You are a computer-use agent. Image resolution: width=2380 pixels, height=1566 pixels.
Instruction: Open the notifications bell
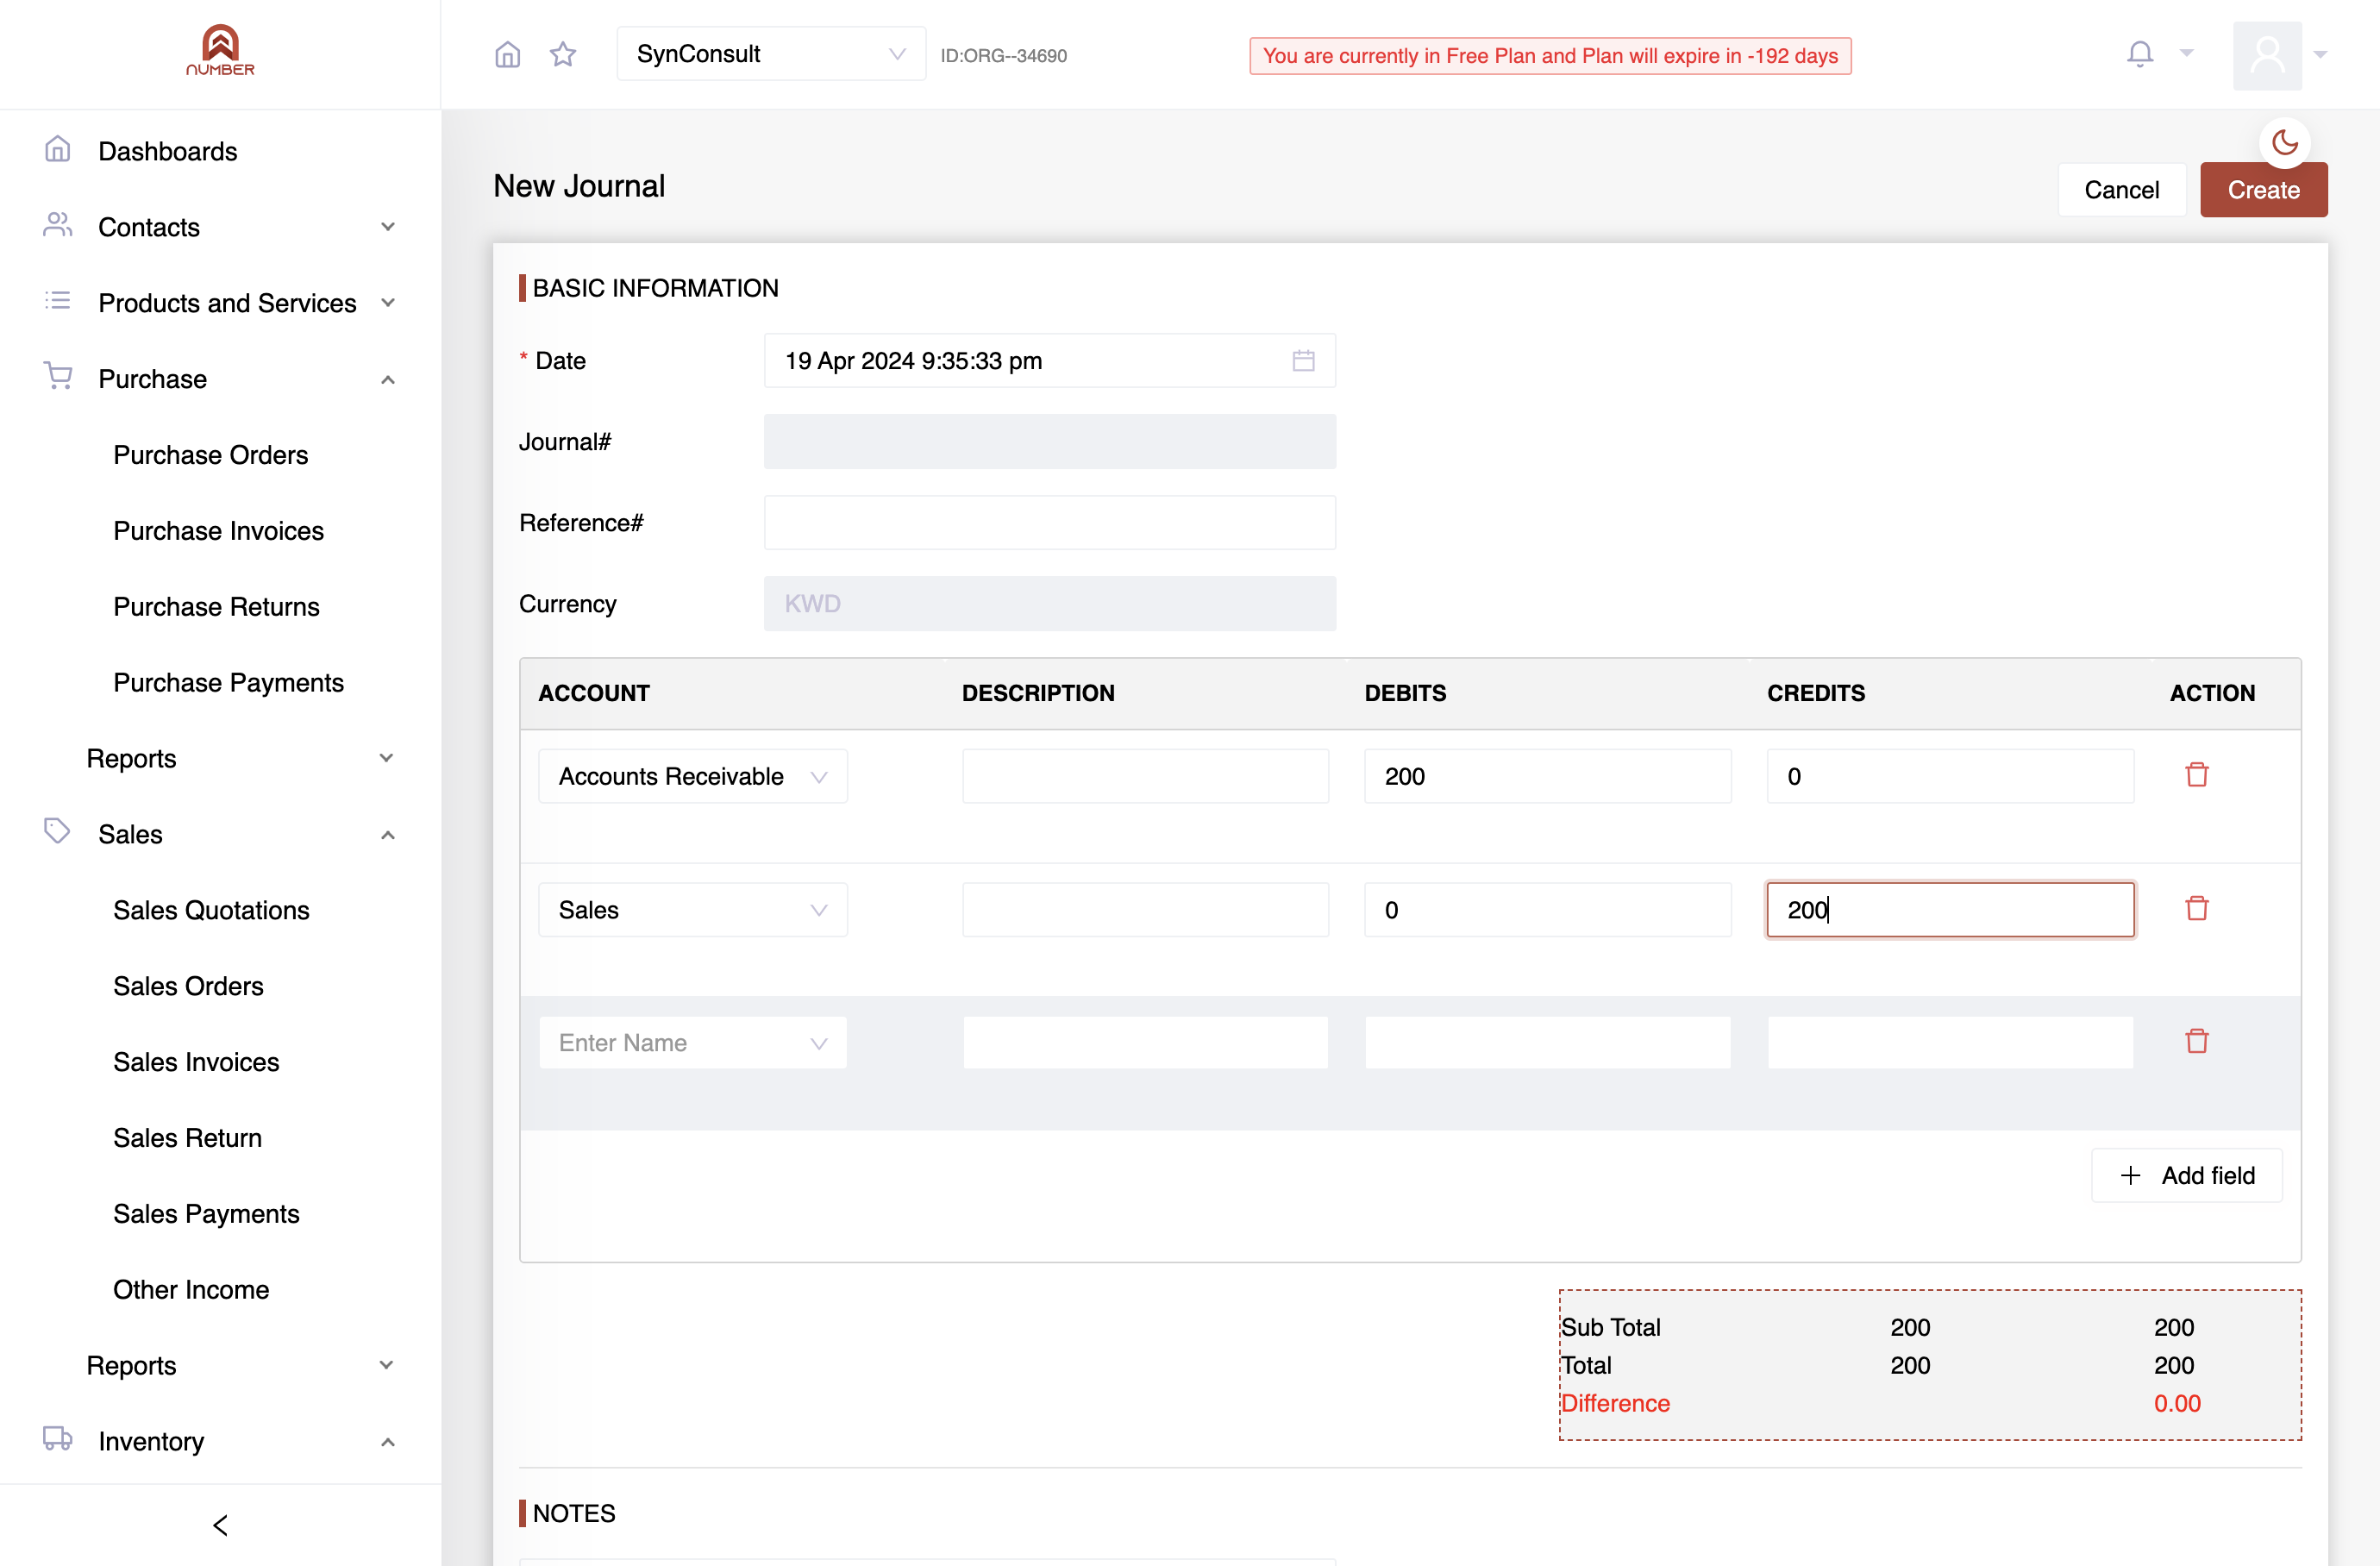[x=2139, y=54]
